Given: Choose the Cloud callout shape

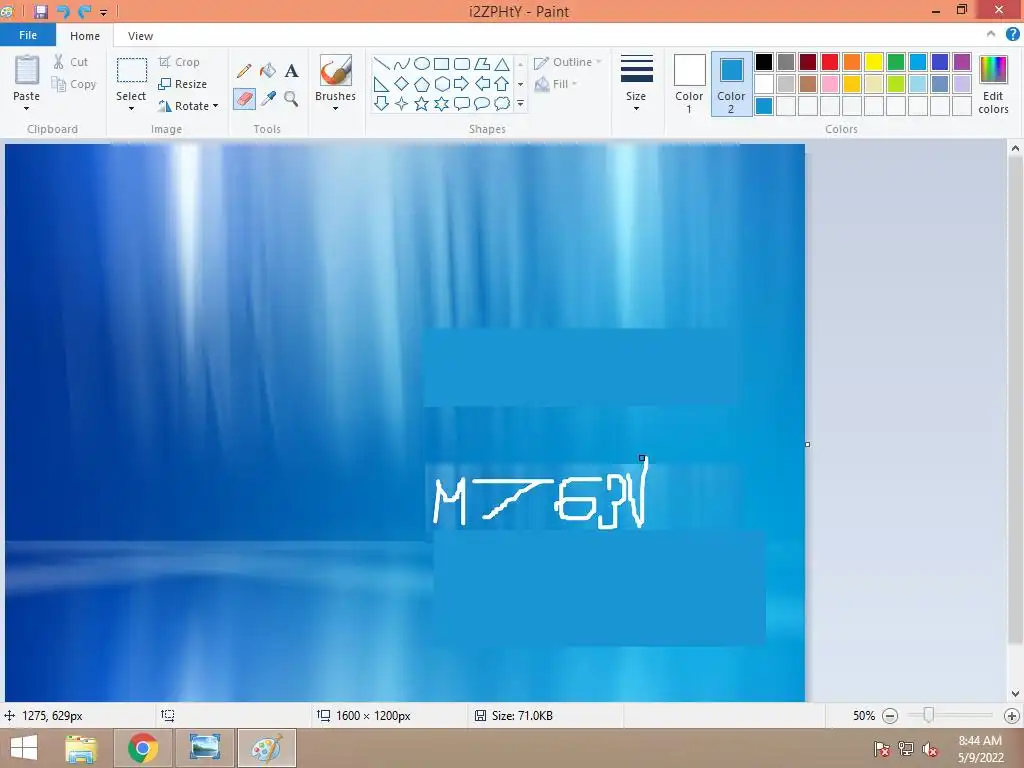Looking at the screenshot, I should 502,103.
